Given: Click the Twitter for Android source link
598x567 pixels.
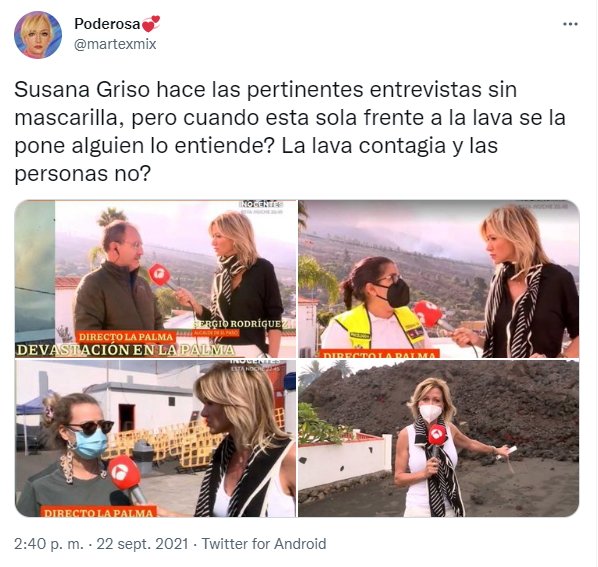Looking at the screenshot, I should coord(264,543).
